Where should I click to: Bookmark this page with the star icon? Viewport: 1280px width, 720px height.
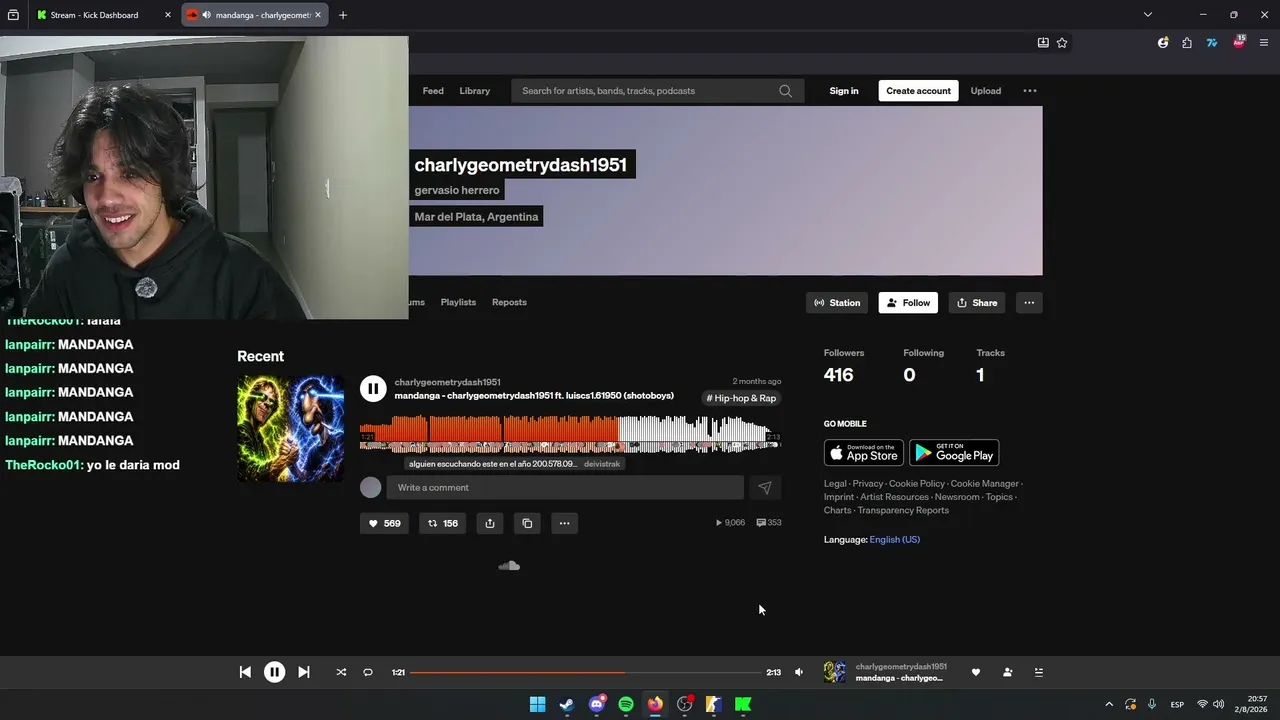[x=1062, y=43]
